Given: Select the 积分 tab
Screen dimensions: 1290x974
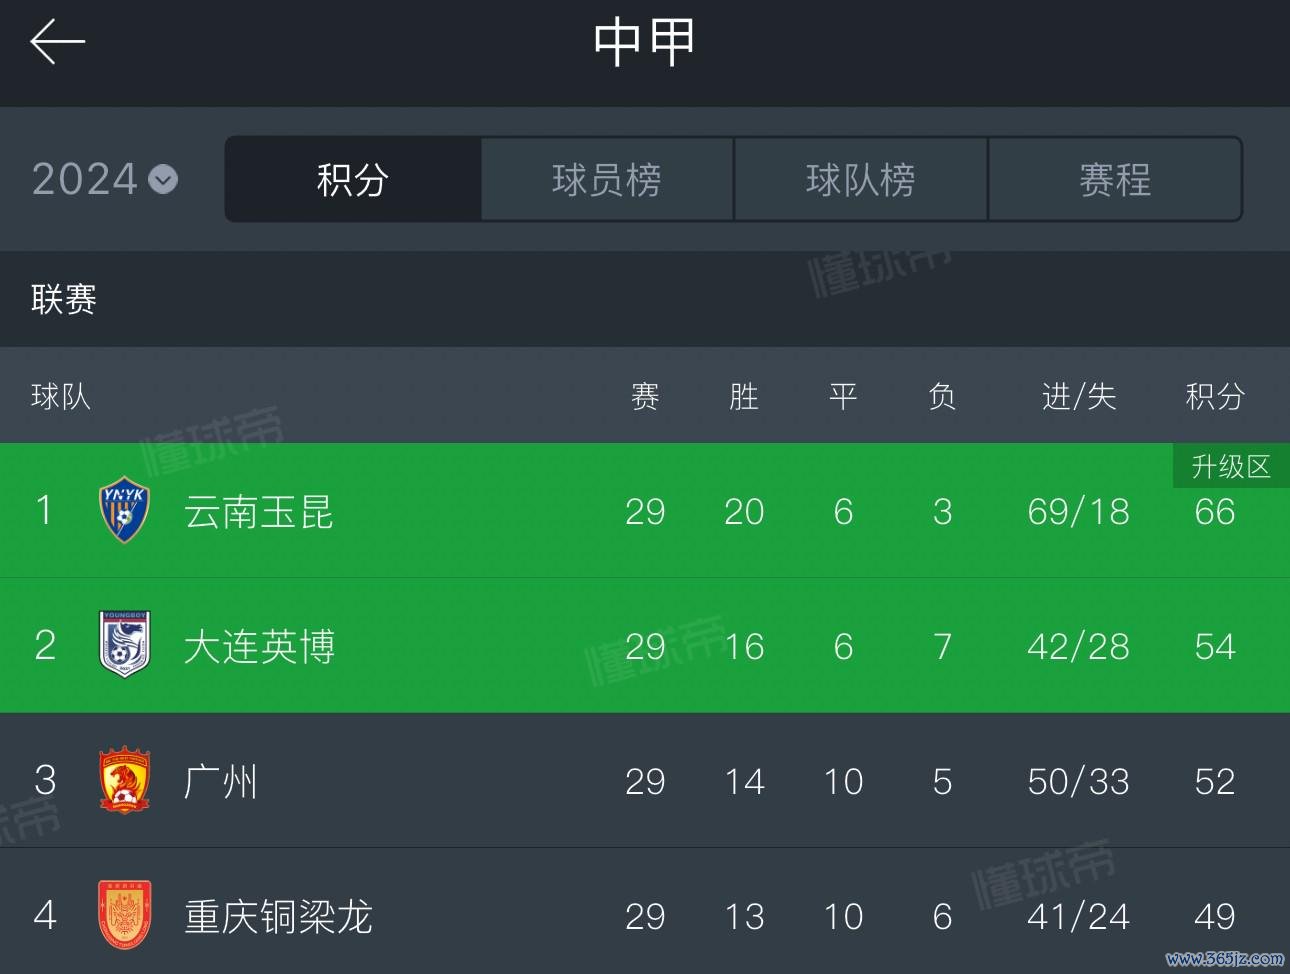Looking at the screenshot, I should [353, 179].
